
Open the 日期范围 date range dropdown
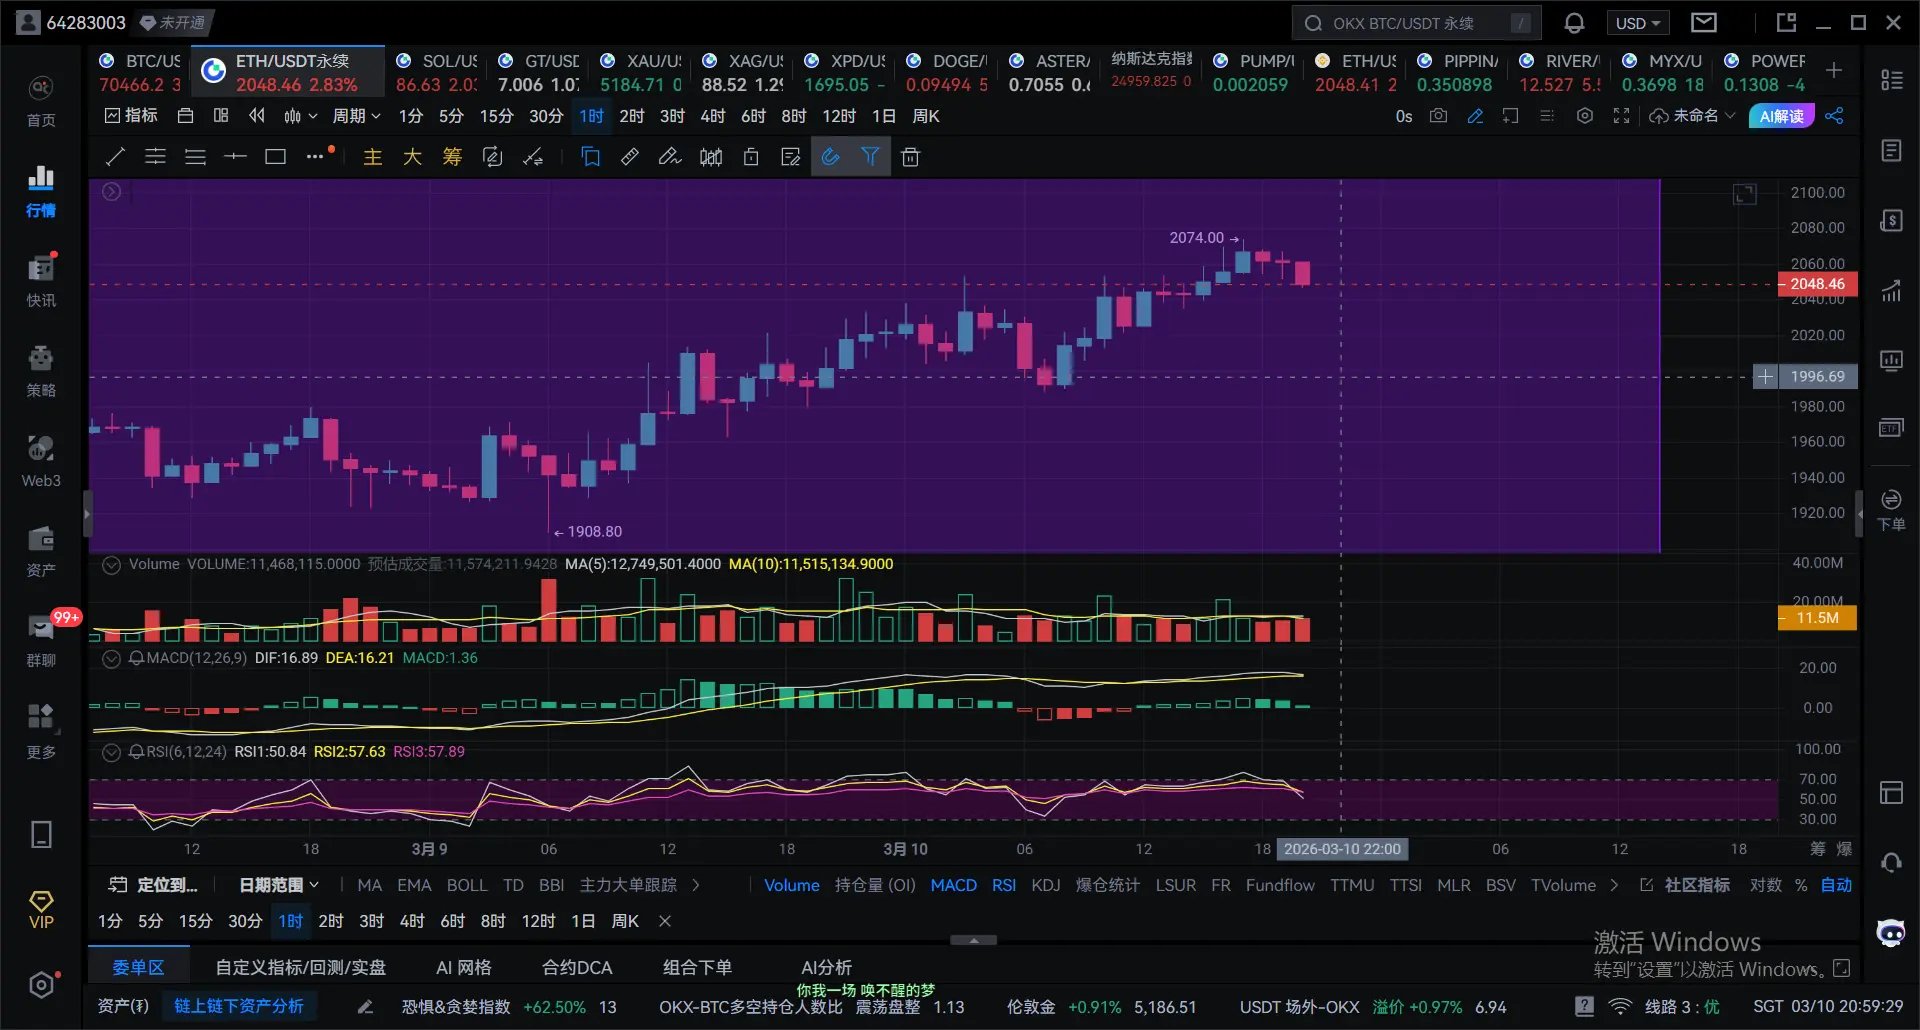(279, 885)
